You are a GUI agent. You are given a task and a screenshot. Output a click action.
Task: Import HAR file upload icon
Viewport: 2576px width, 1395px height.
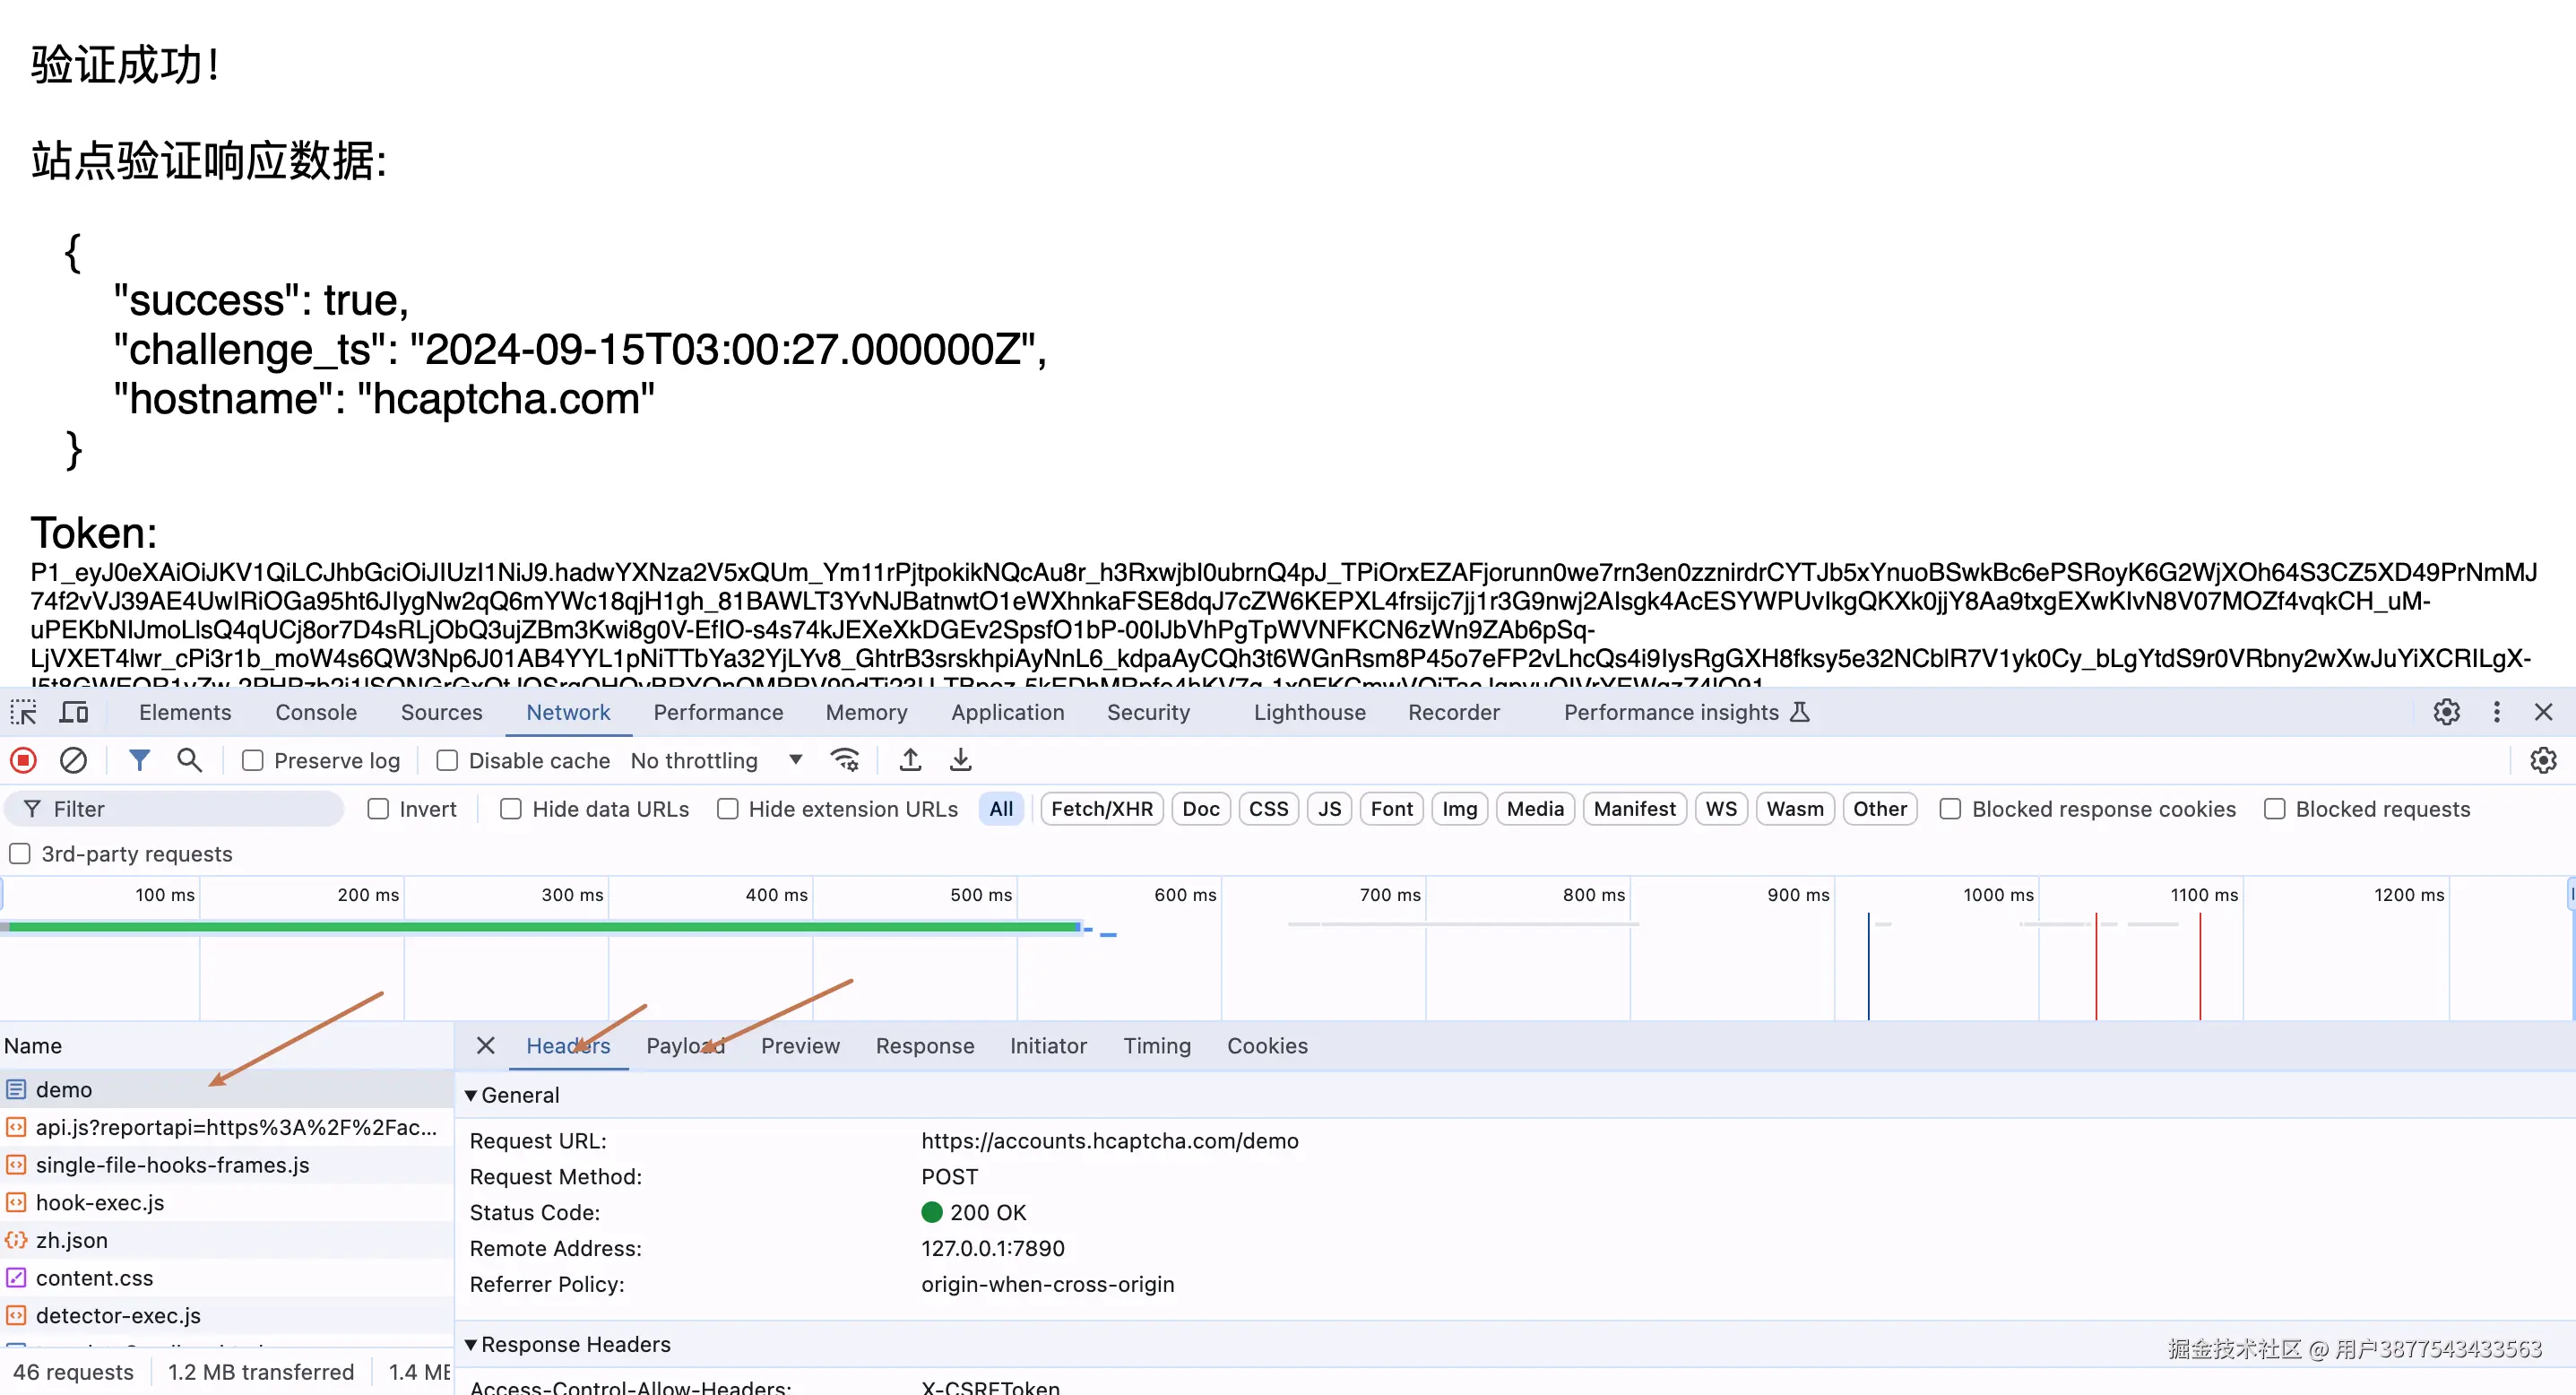[x=910, y=760]
